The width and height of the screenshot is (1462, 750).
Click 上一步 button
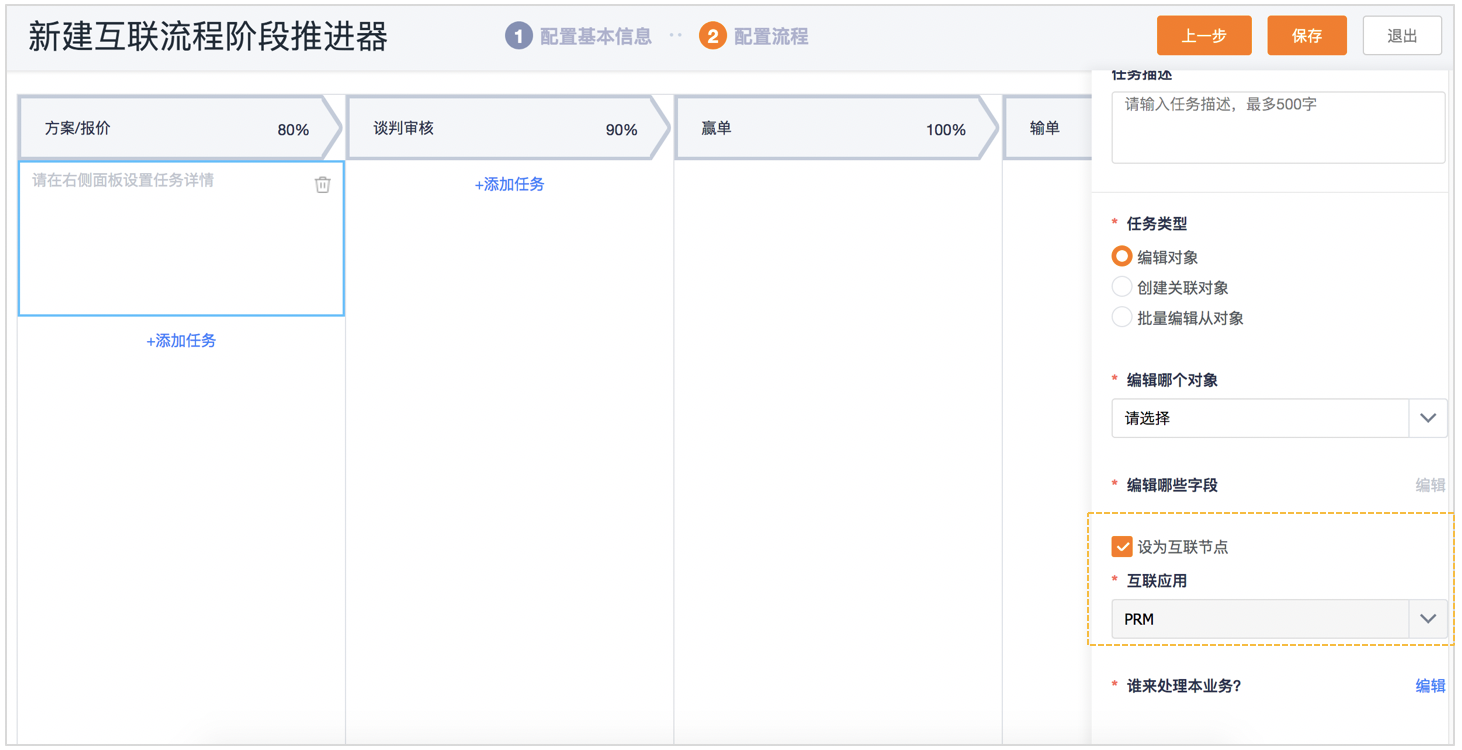[x=1204, y=36]
